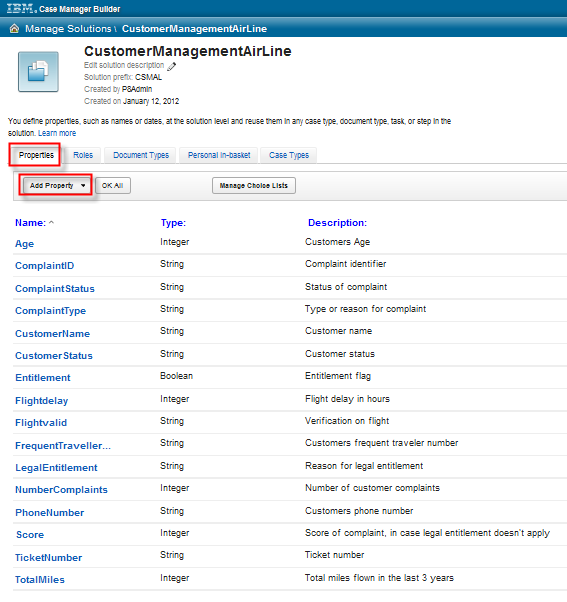Open the Flightvalid property
Image resolution: width=567 pixels, height=602 pixels.
tap(41, 423)
